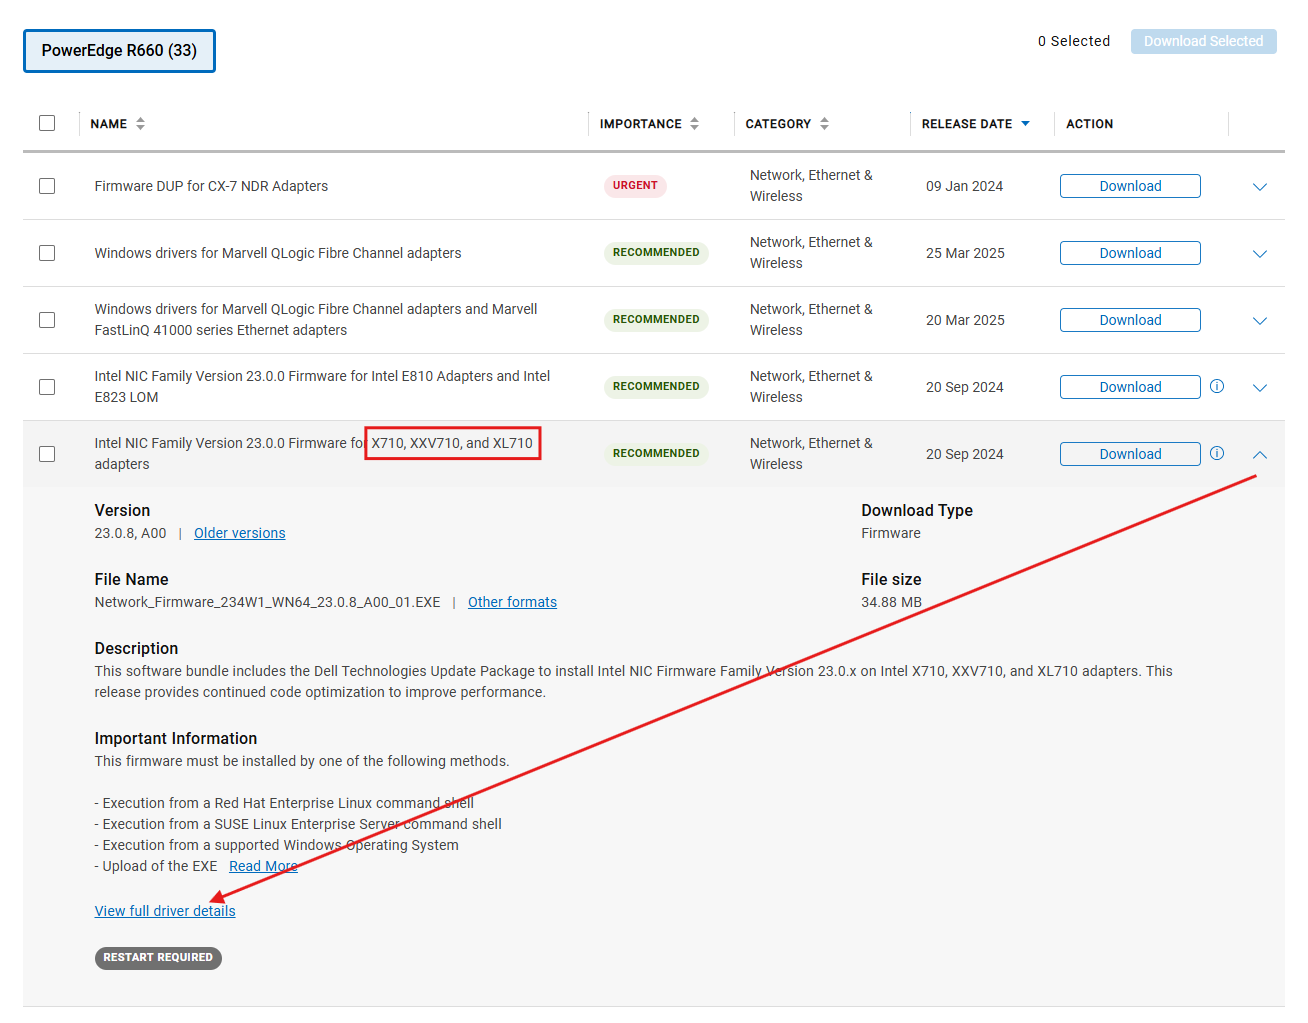This screenshot has height=1023, width=1308.
Task: Check the Marvell QLogic Fibre Channel drivers row
Action: (47, 253)
